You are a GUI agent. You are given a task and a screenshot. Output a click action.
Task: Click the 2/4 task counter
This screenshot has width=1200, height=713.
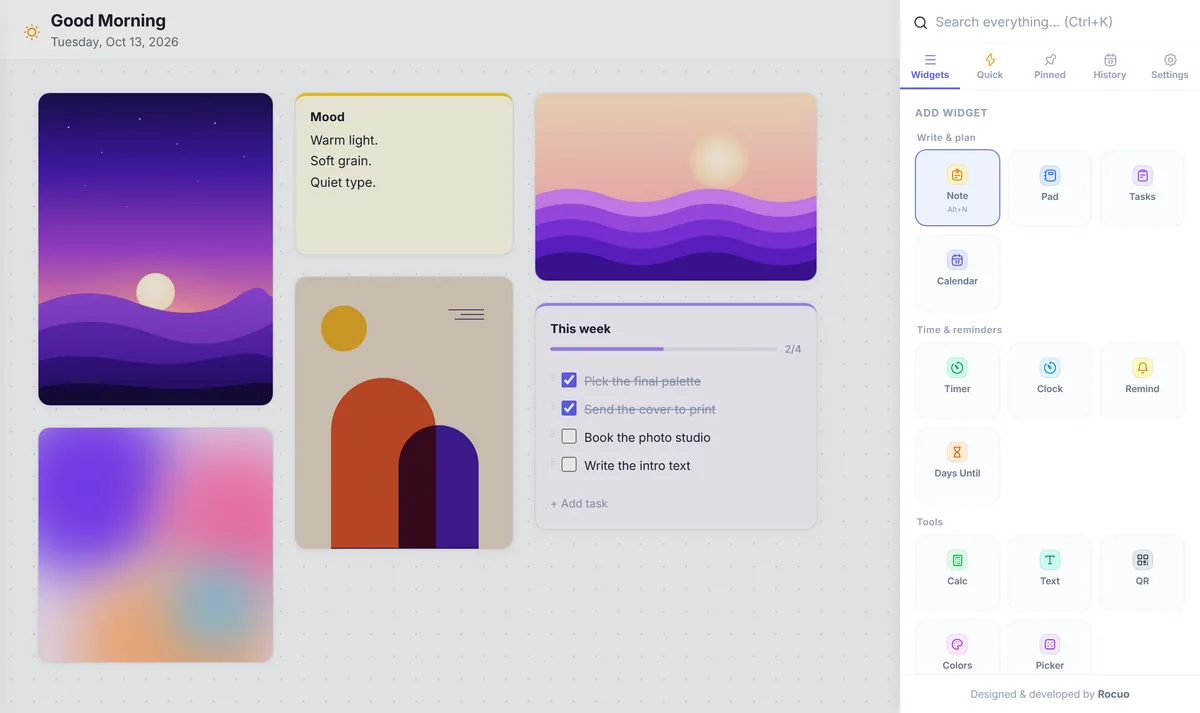(x=793, y=349)
